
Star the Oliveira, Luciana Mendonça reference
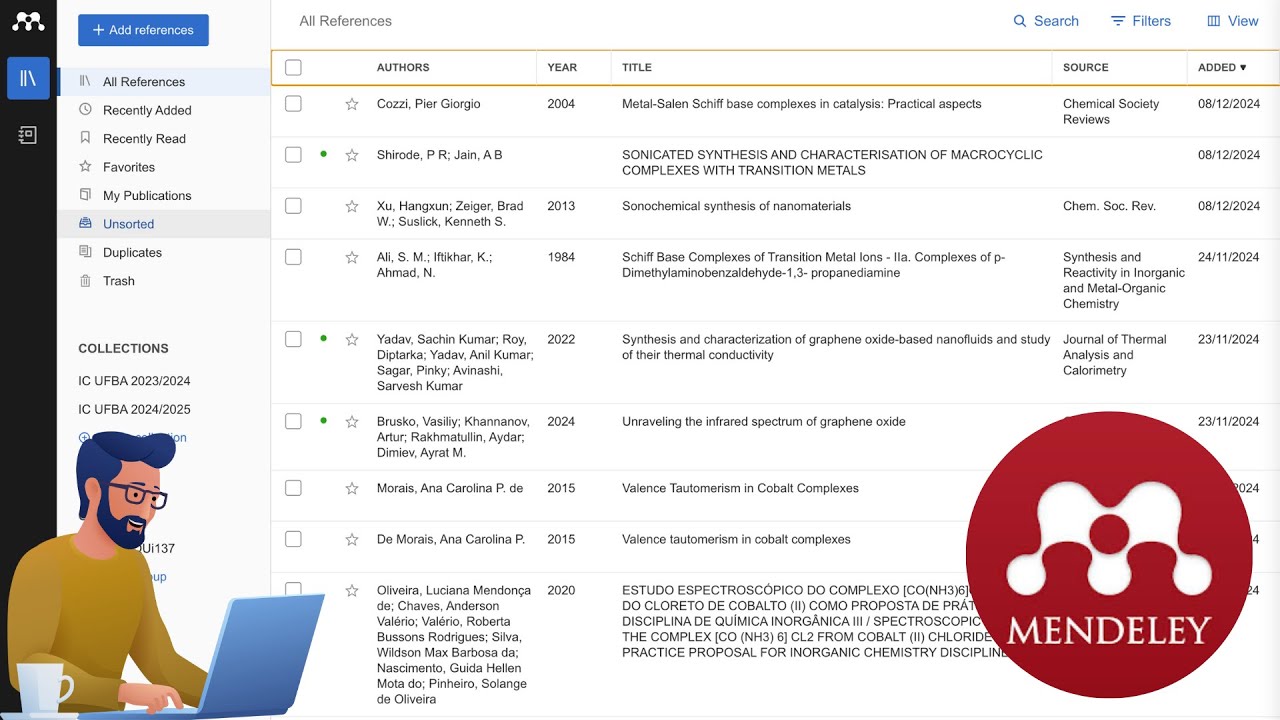(352, 590)
